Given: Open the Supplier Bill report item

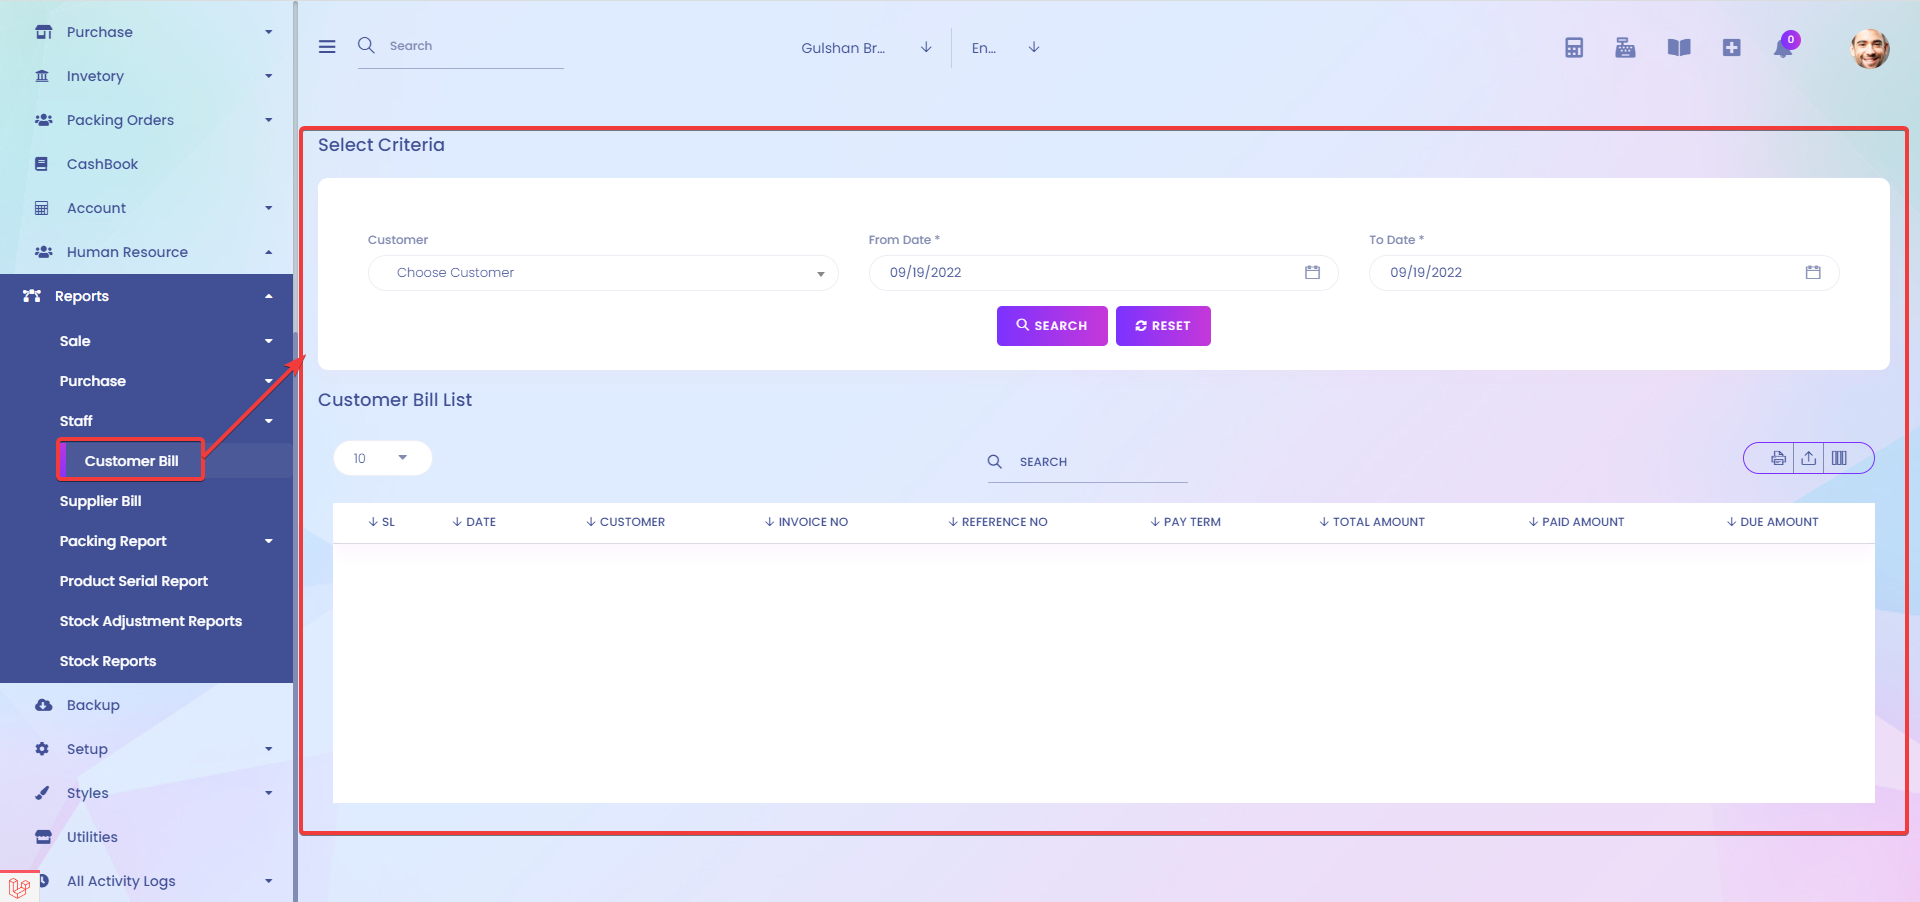Looking at the screenshot, I should (x=100, y=501).
